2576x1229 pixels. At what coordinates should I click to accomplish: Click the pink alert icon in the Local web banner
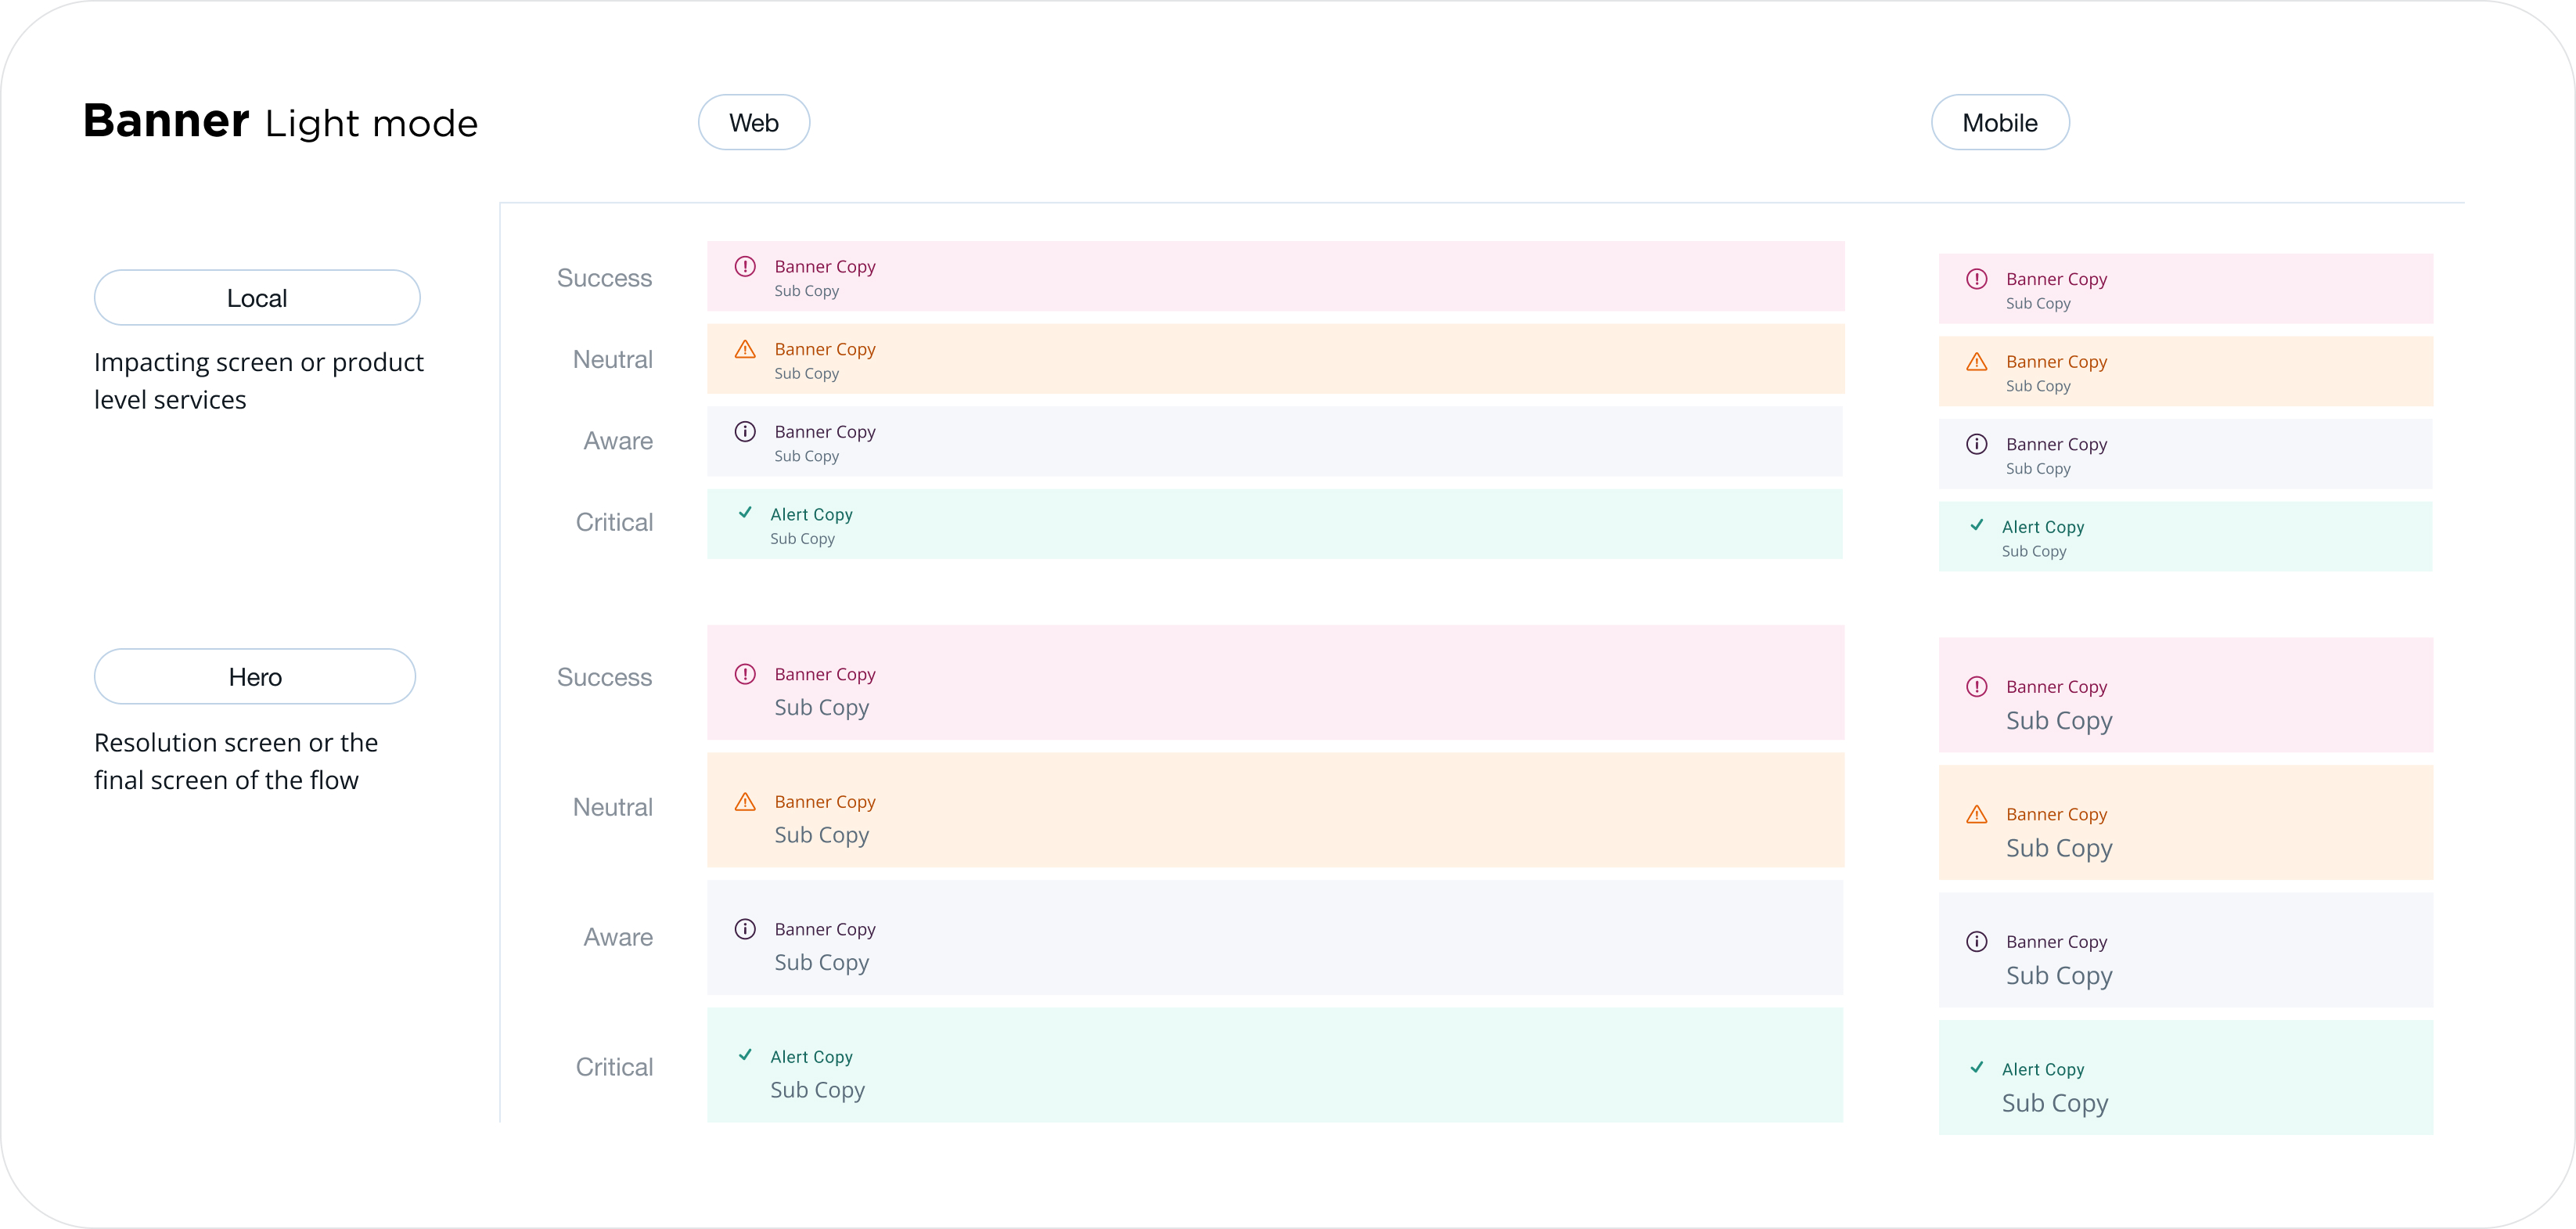click(745, 267)
